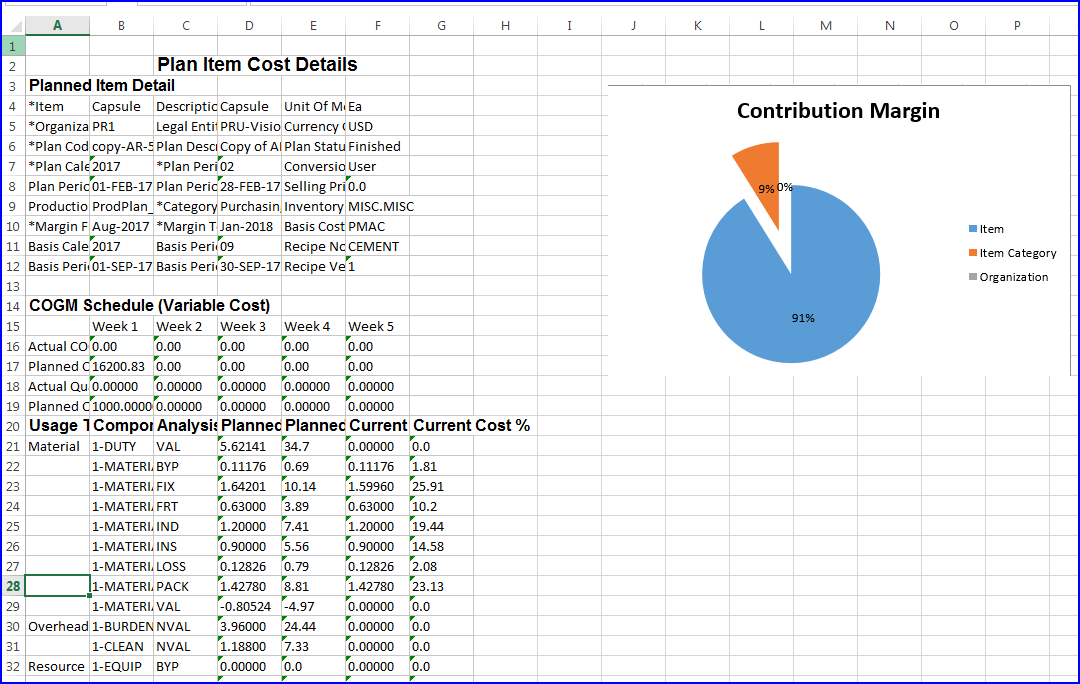Screen dimensions: 1080x684
Task: Click the CEMENT recipe cell
Action: (377, 247)
